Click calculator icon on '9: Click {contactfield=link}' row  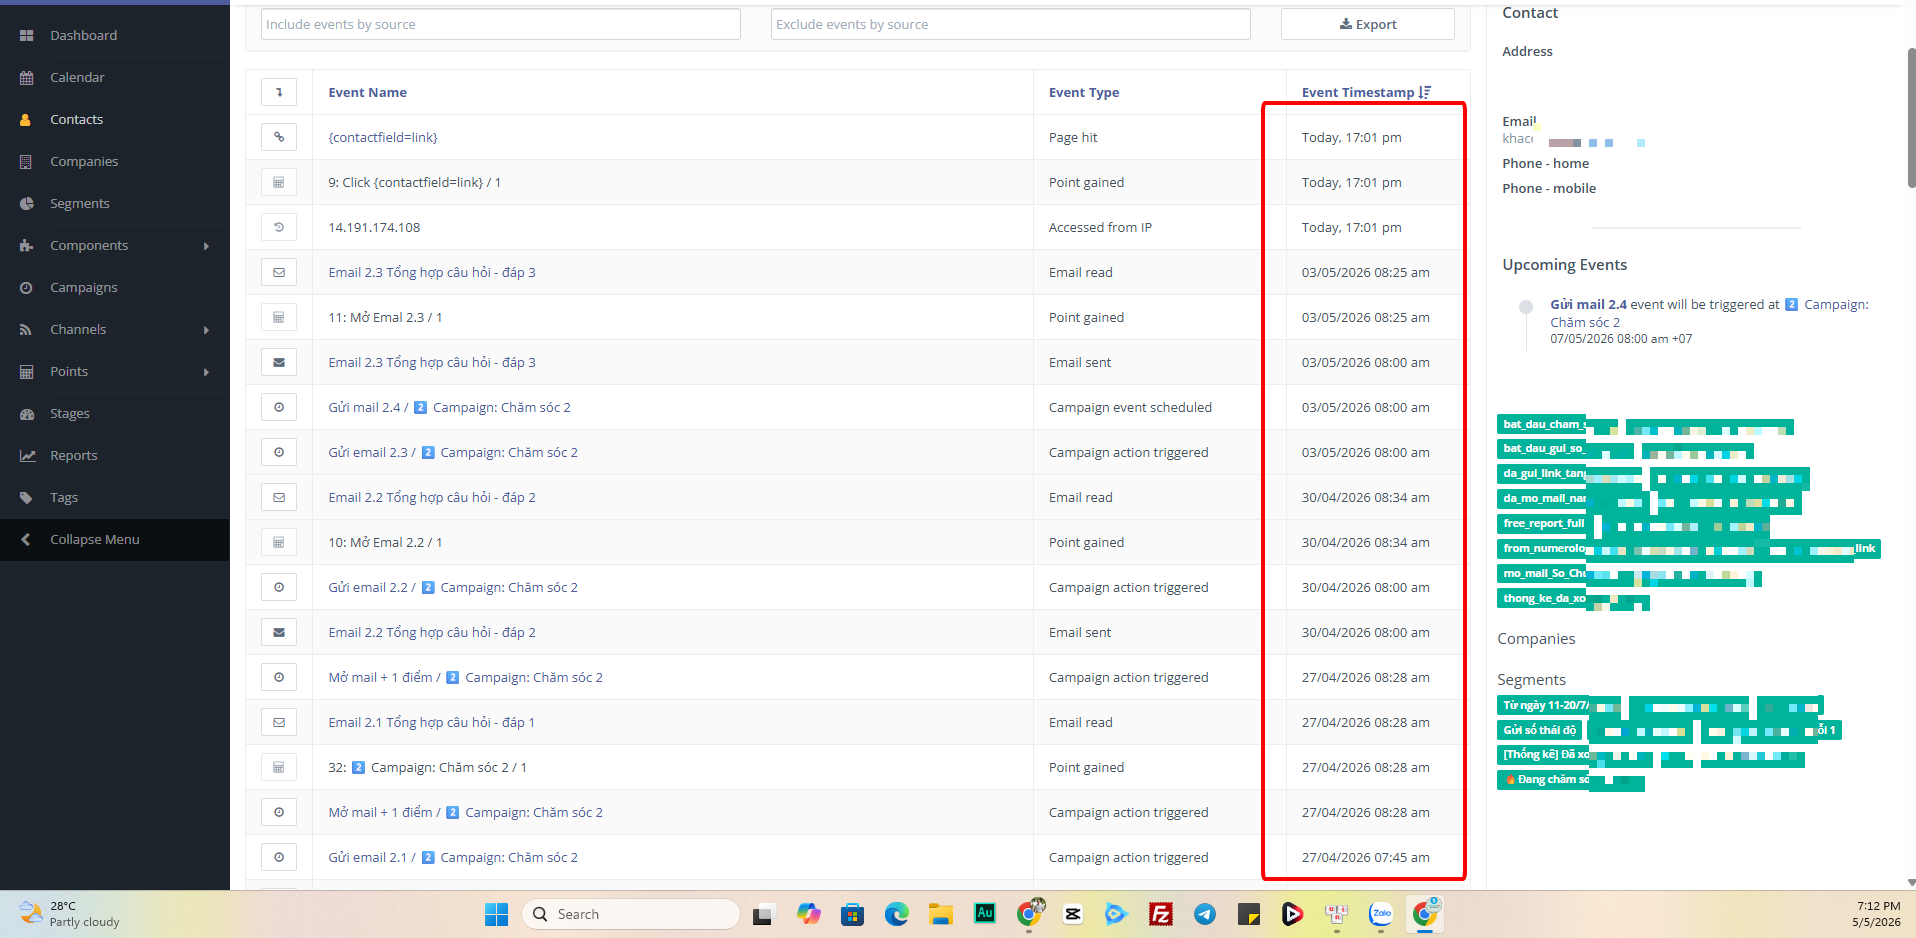(279, 182)
